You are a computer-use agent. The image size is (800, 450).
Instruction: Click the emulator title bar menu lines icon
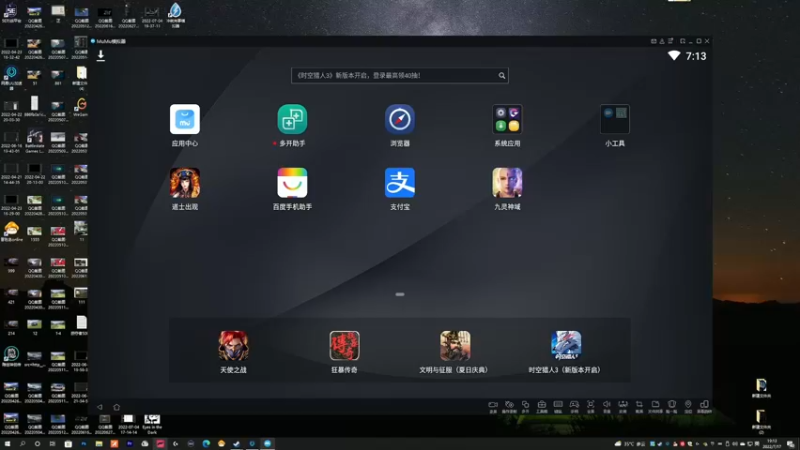tap(670, 41)
